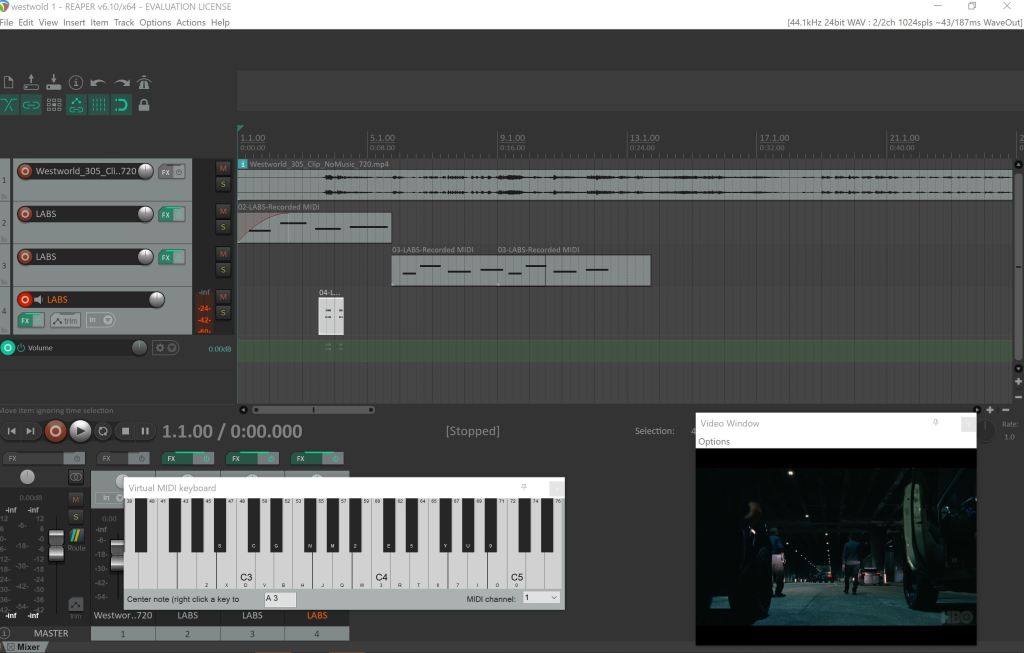1024x653 pixels.
Task: Toggle snap with the magnet toolbar icon
Action: click(x=121, y=105)
